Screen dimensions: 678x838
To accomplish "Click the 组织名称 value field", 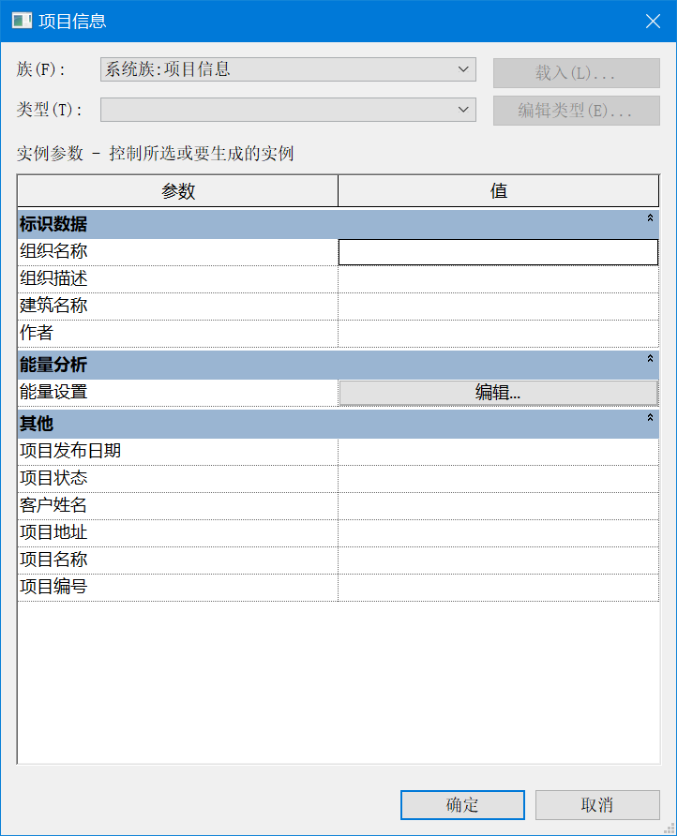I will click(498, 252).
